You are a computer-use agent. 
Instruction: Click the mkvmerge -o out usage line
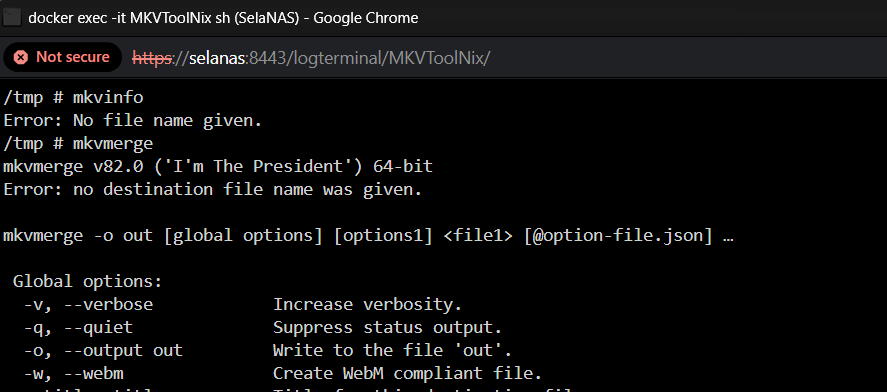pos(368,235)
